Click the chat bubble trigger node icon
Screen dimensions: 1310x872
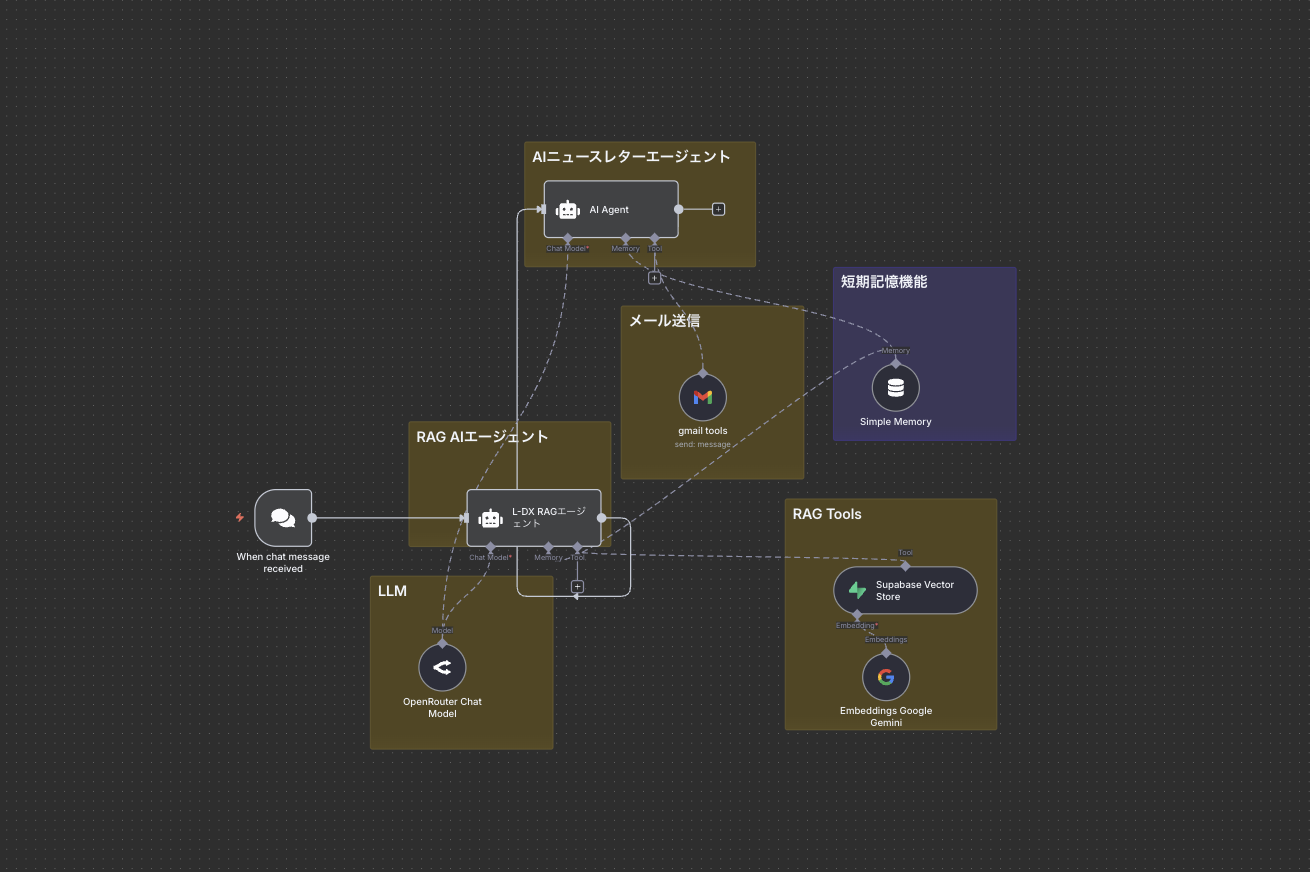pos(283,518)
